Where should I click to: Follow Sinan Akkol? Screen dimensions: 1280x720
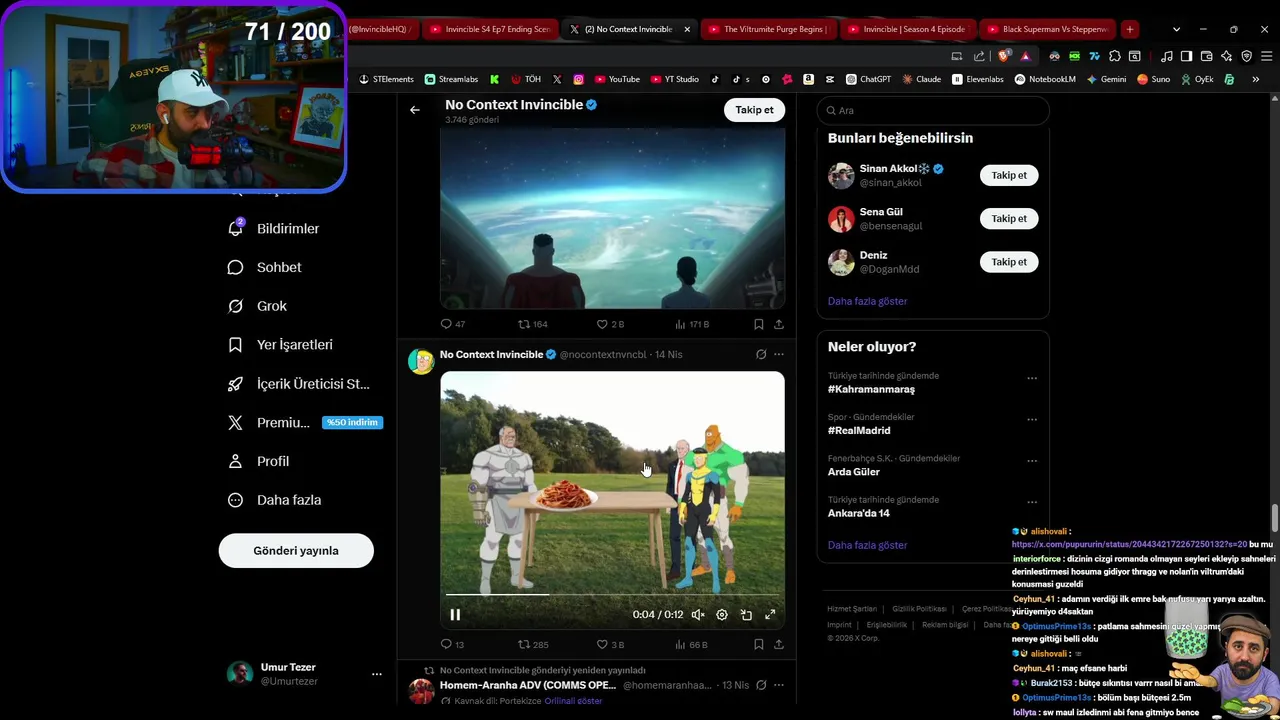click(x=1009, y=175)
